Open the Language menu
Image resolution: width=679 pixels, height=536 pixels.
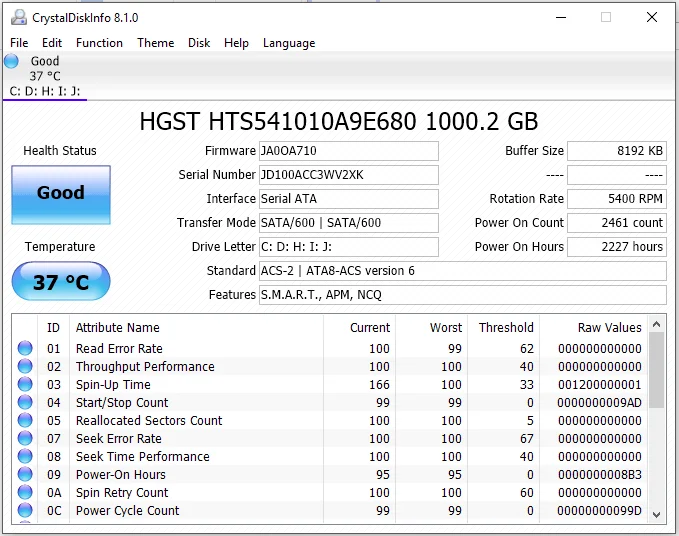point(289,43)
